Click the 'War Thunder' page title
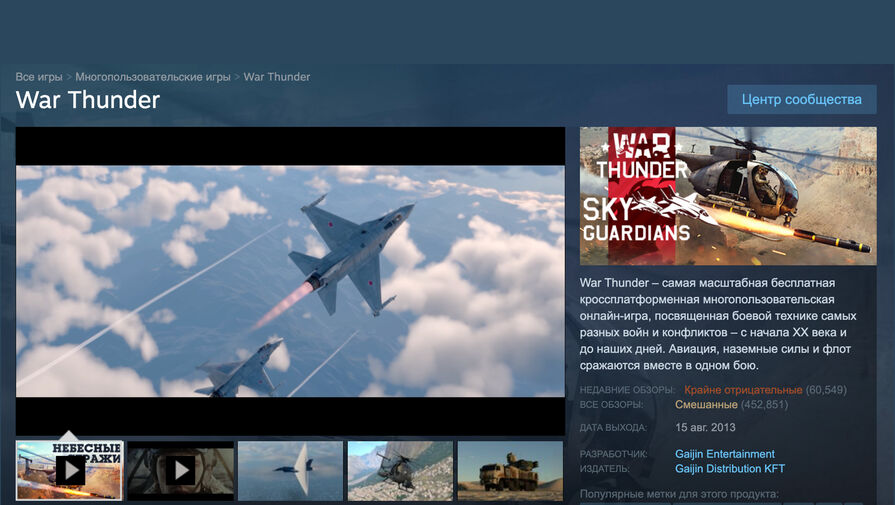 tap(88, 100)
